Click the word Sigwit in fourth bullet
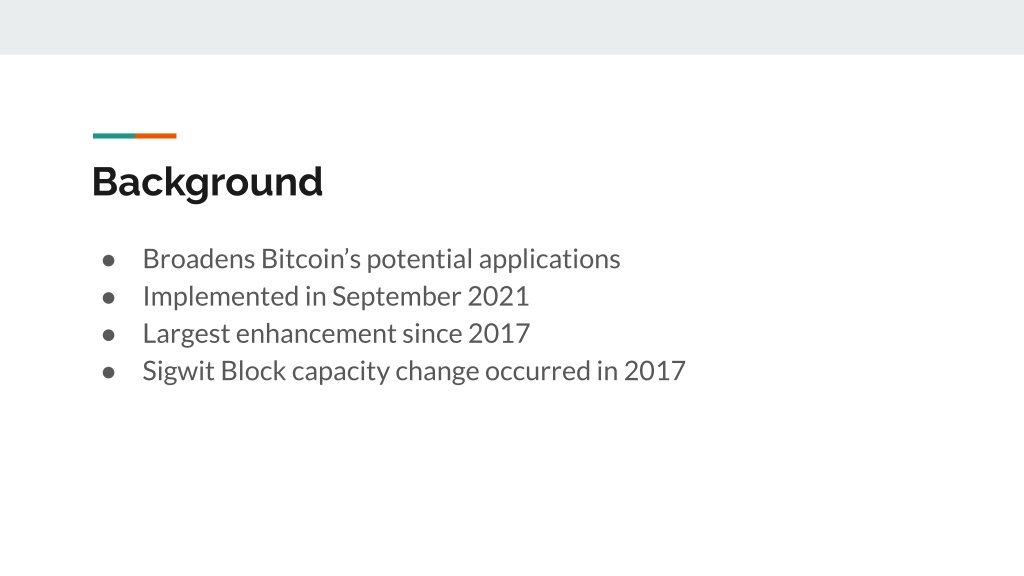The height and width of the screenshot is (576, 1024). (x=179, y=372)
